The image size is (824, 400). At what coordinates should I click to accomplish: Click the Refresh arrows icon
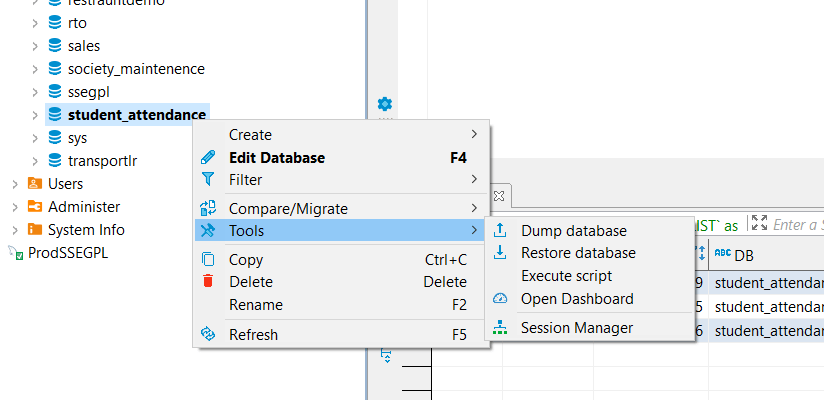pos(208,334)
